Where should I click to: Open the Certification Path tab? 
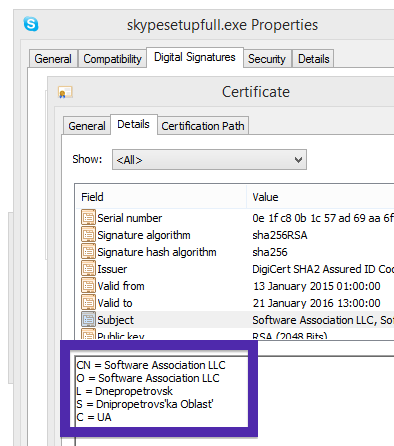tap(203, 126)
